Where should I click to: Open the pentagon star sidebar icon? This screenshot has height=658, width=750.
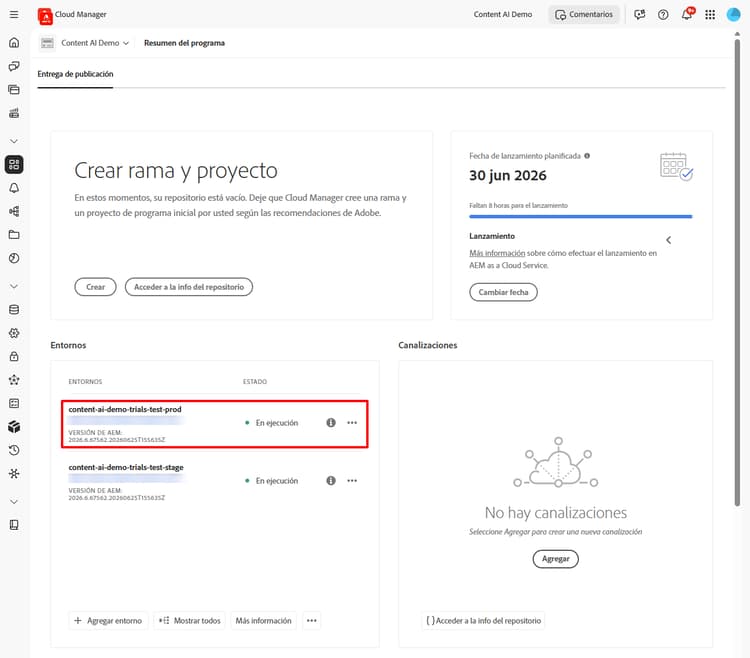pos(14,380)
